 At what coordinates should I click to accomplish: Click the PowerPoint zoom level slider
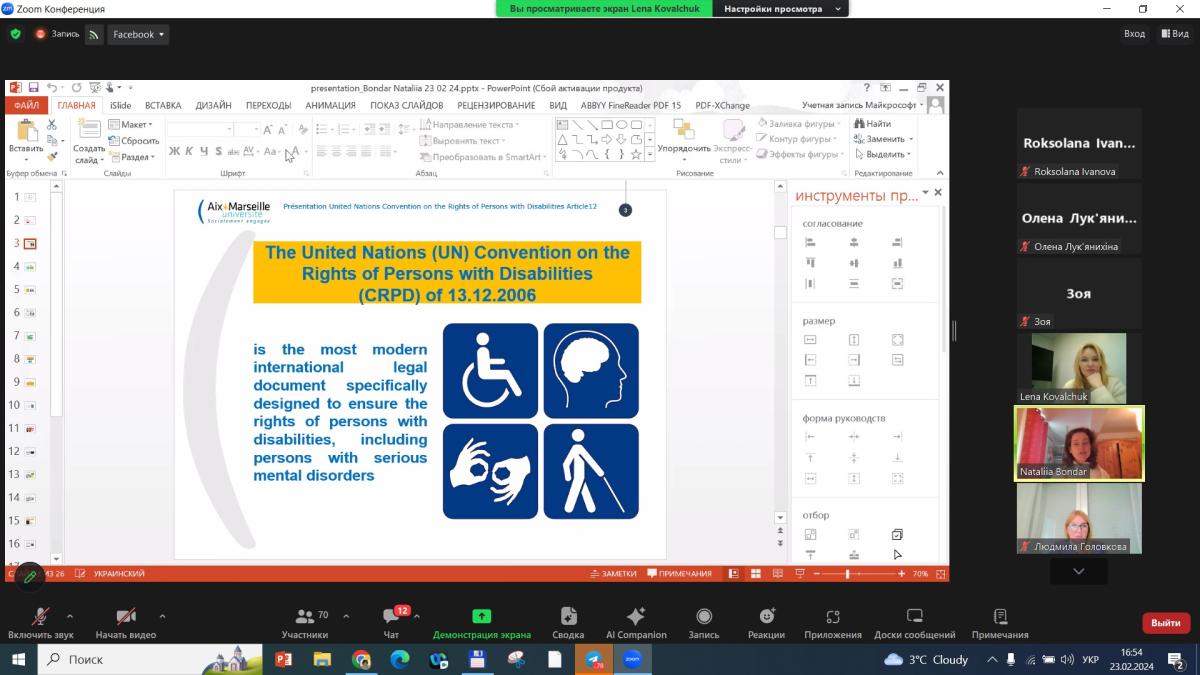(x=848, y=574)
